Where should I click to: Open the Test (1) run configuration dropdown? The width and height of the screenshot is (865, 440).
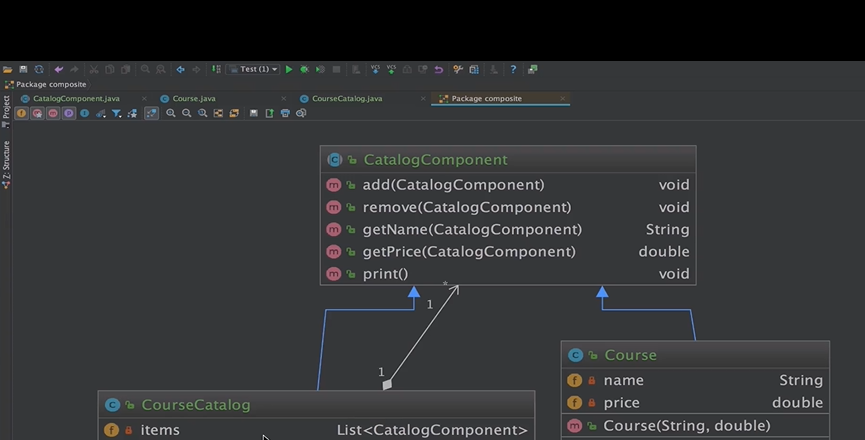[x=254, y=69]
